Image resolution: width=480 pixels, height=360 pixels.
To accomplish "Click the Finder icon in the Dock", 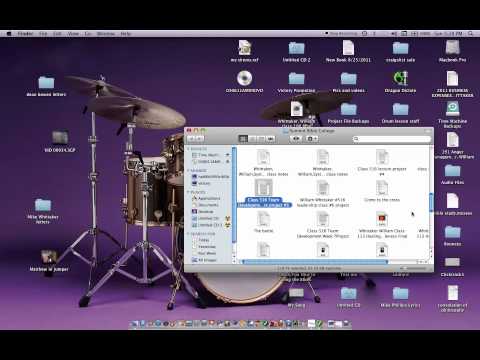I will click(x=134, y=323).
